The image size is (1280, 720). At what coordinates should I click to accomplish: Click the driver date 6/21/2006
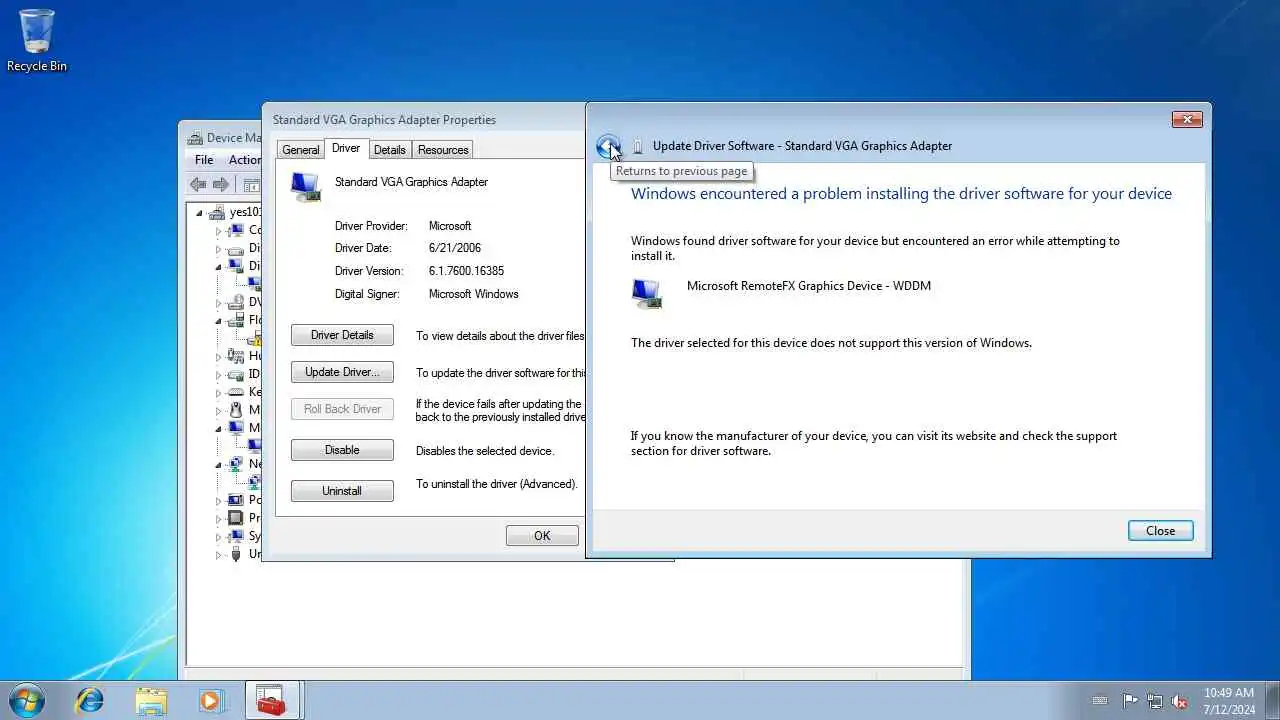(x=455, y=248)
